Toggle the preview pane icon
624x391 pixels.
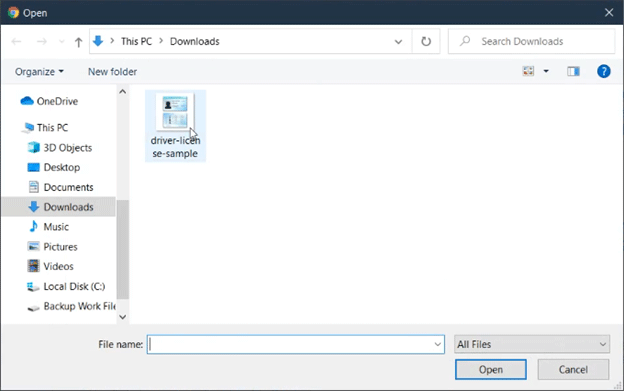(x=573, y=72)
